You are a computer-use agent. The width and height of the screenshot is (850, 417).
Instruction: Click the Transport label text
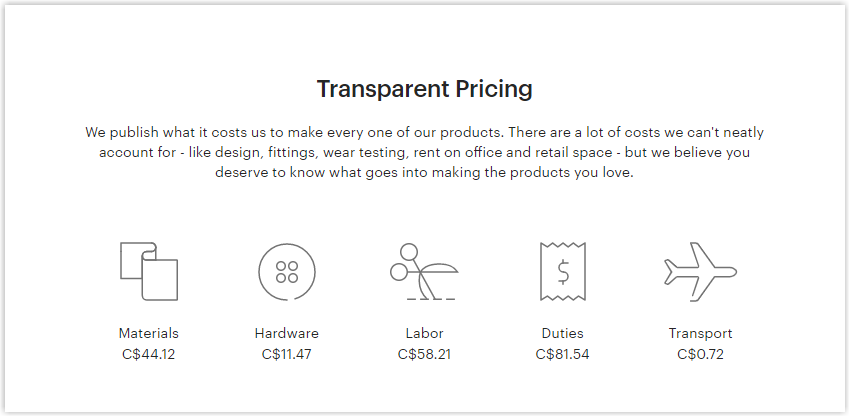click(700, 333)
